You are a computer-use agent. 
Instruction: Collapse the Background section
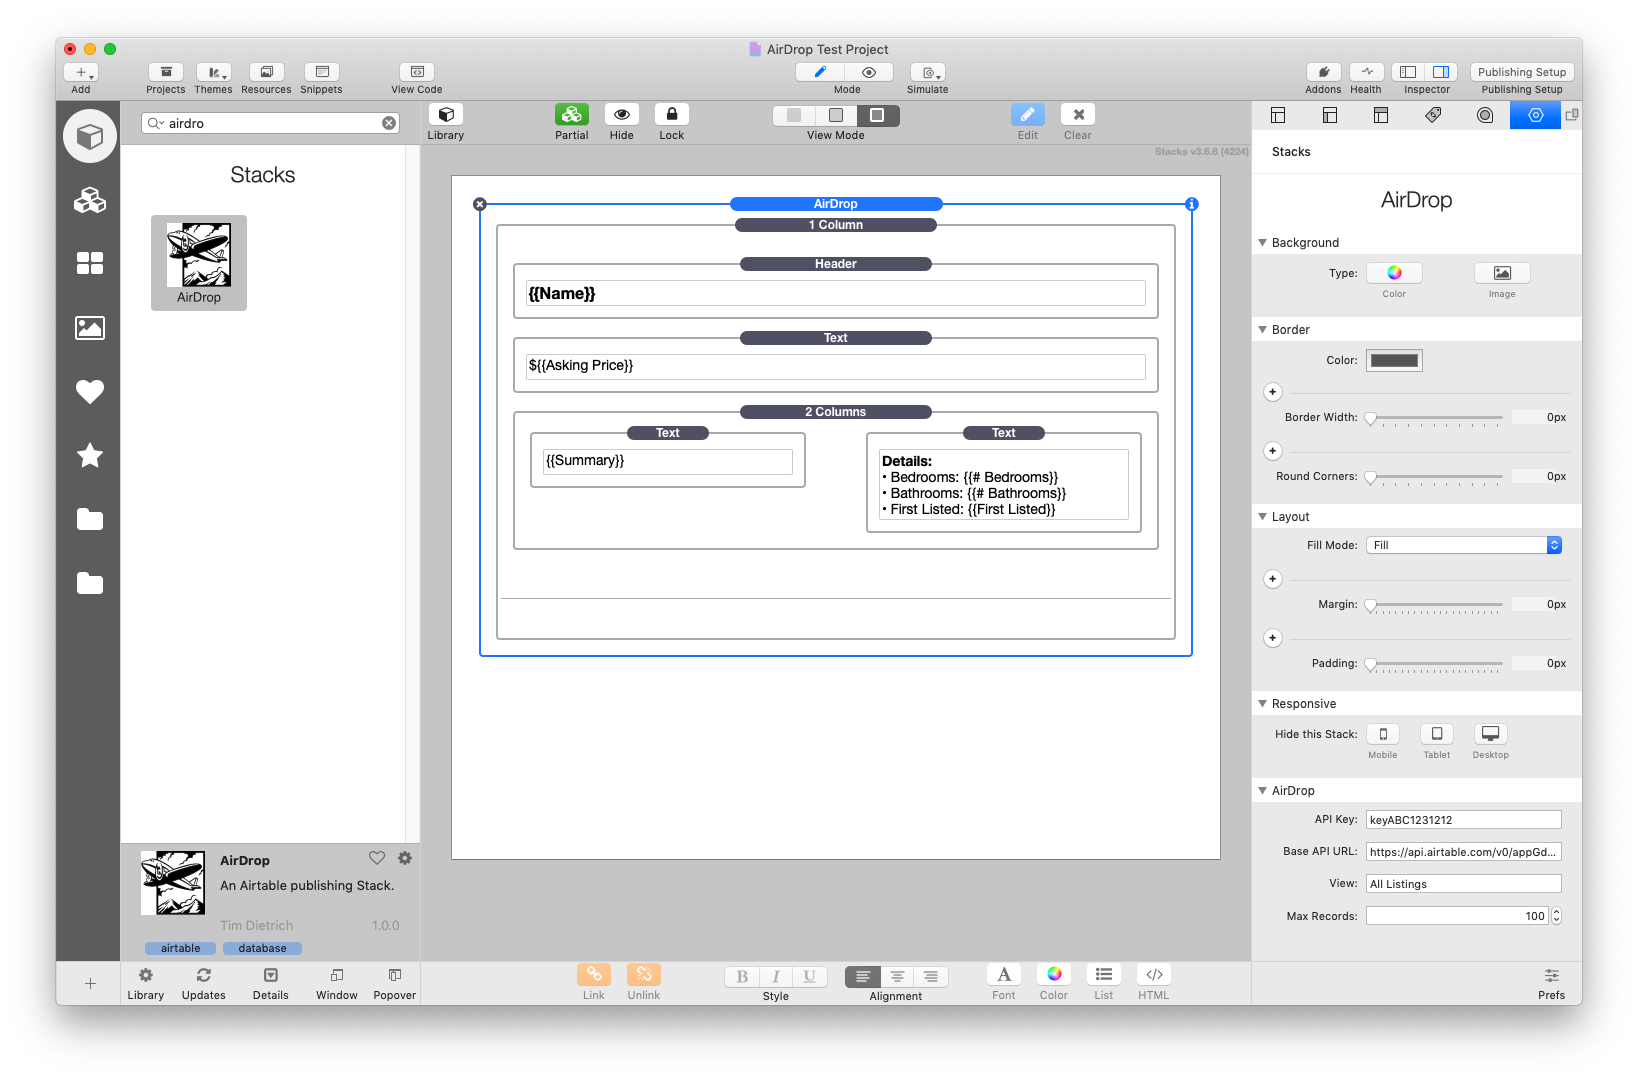[x=1262, y=243]
